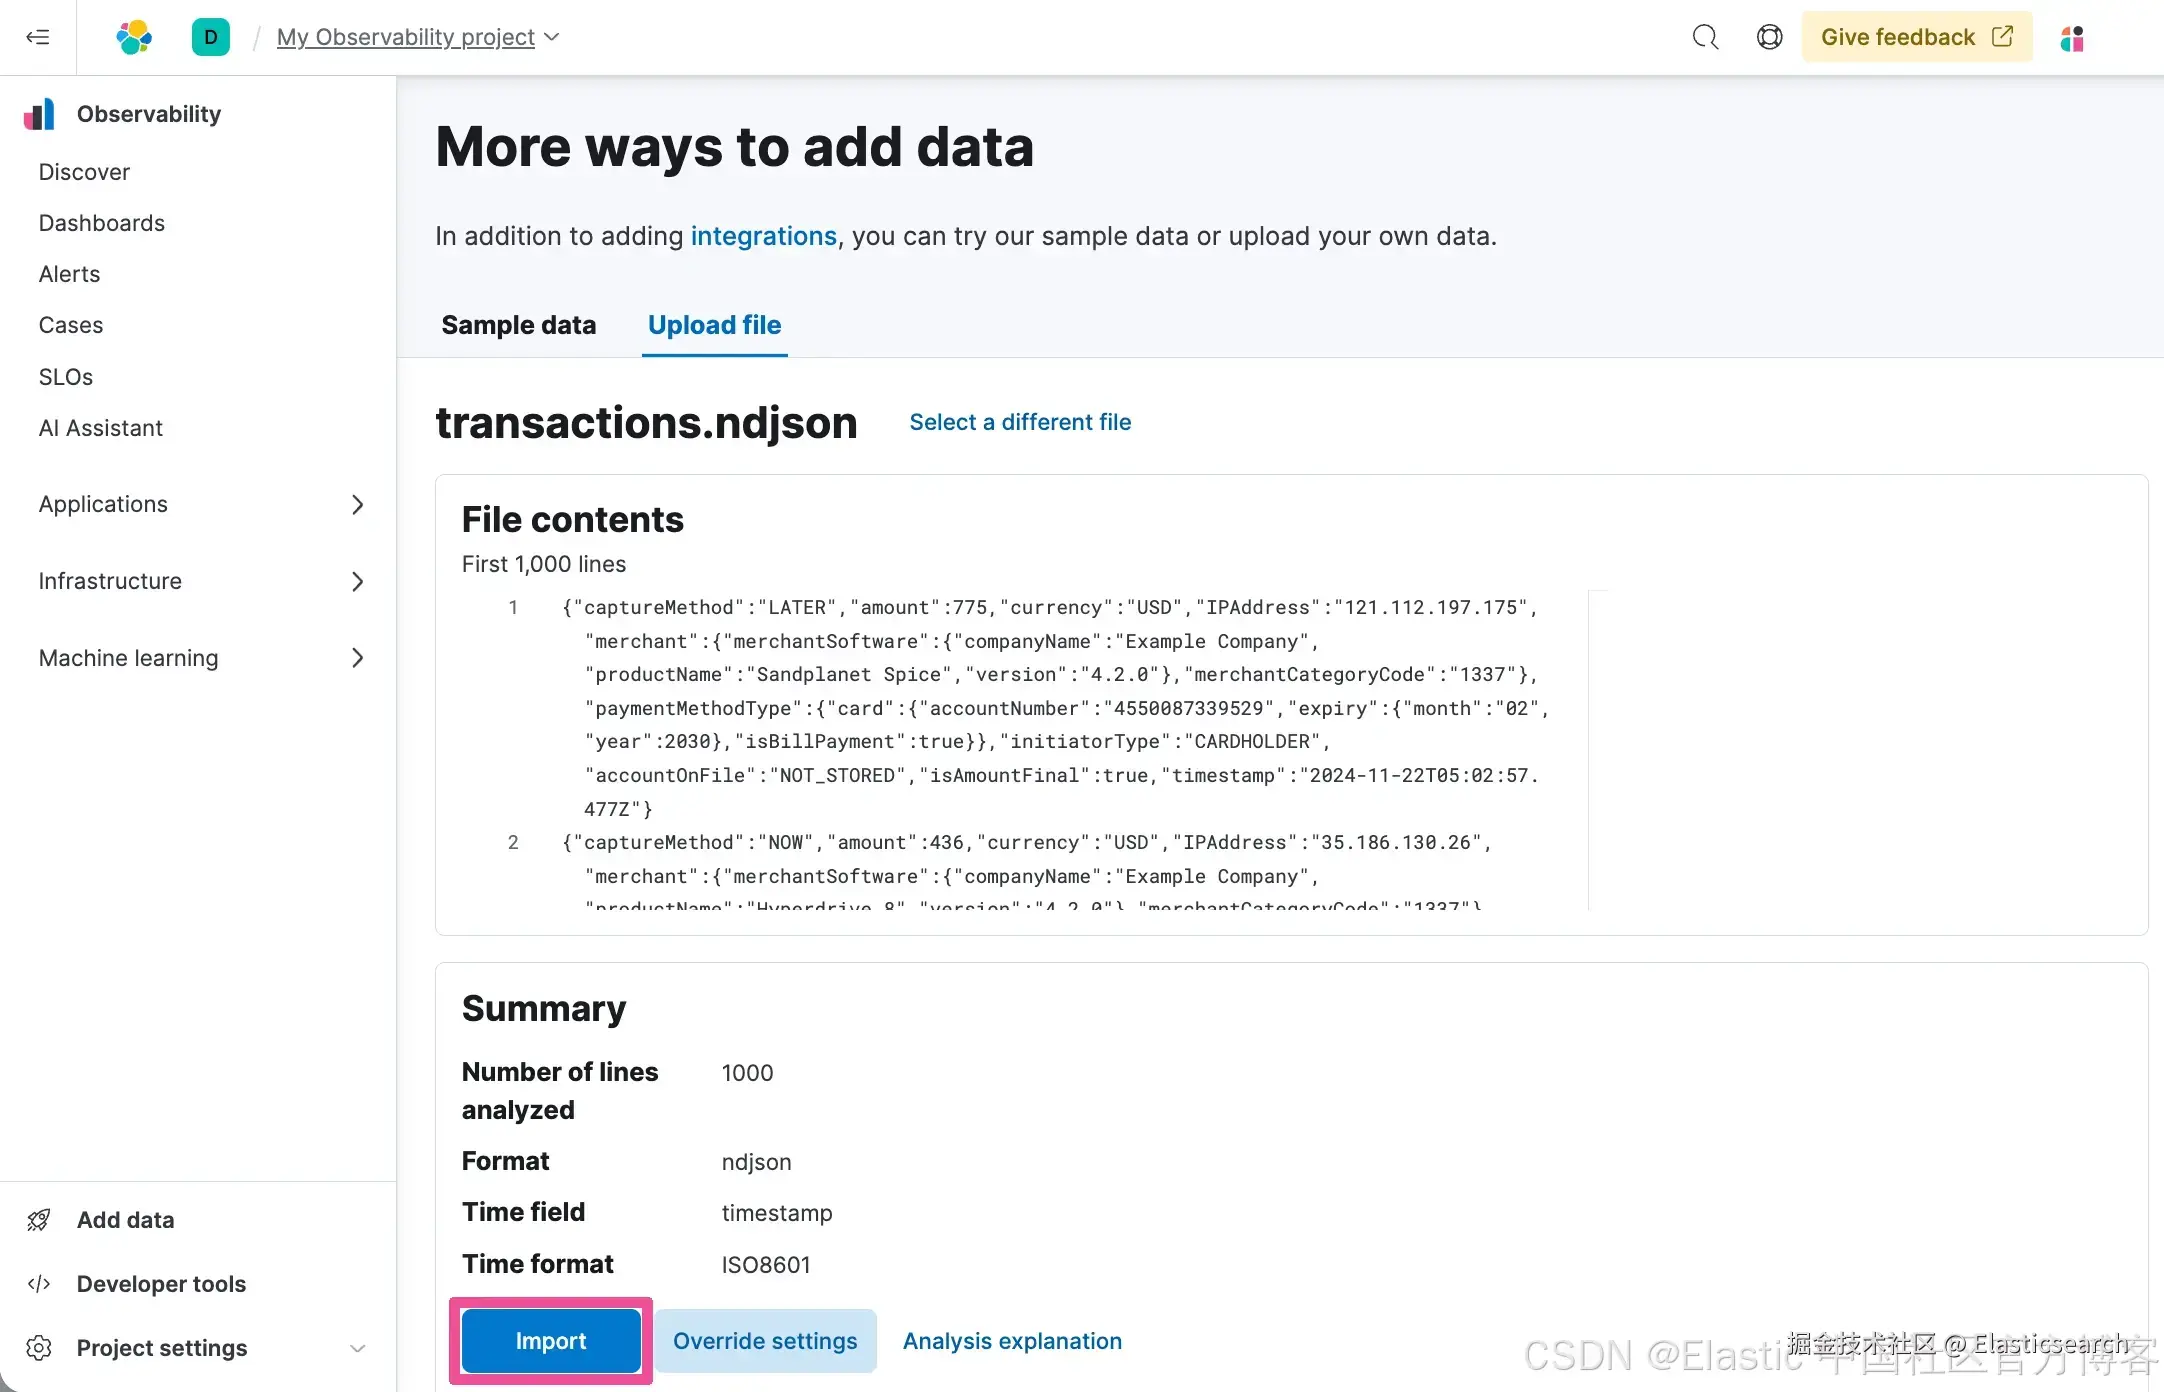
Task: Expand the Machine learning section
Action: click(357, 658)
